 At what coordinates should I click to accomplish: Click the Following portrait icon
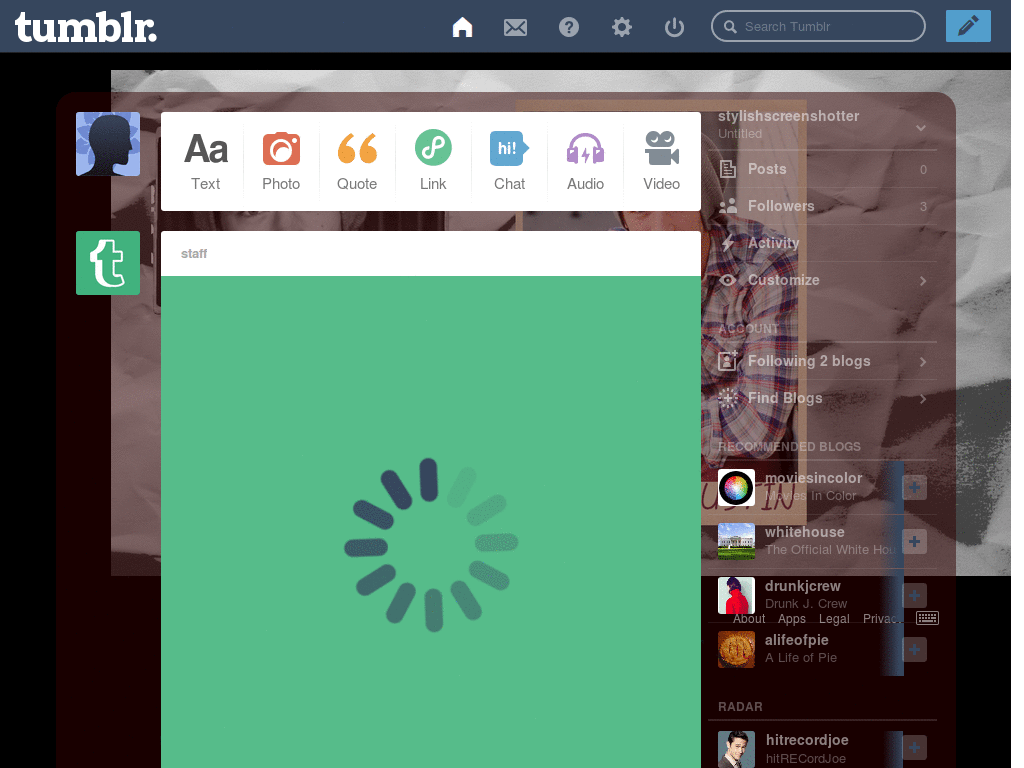click(728, 360)
